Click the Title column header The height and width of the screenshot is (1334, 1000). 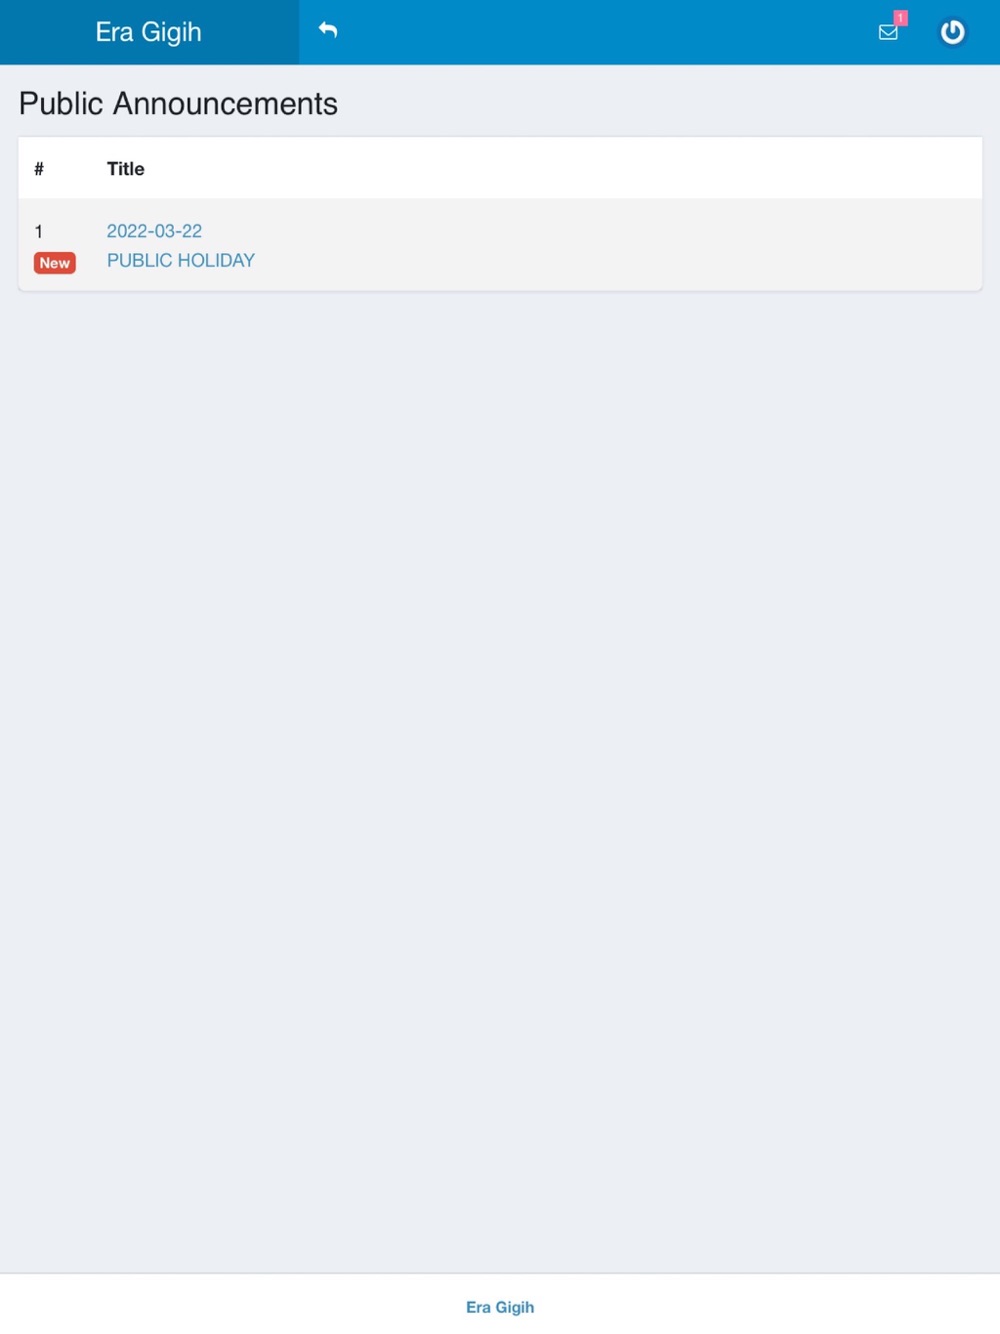point(126,169)
